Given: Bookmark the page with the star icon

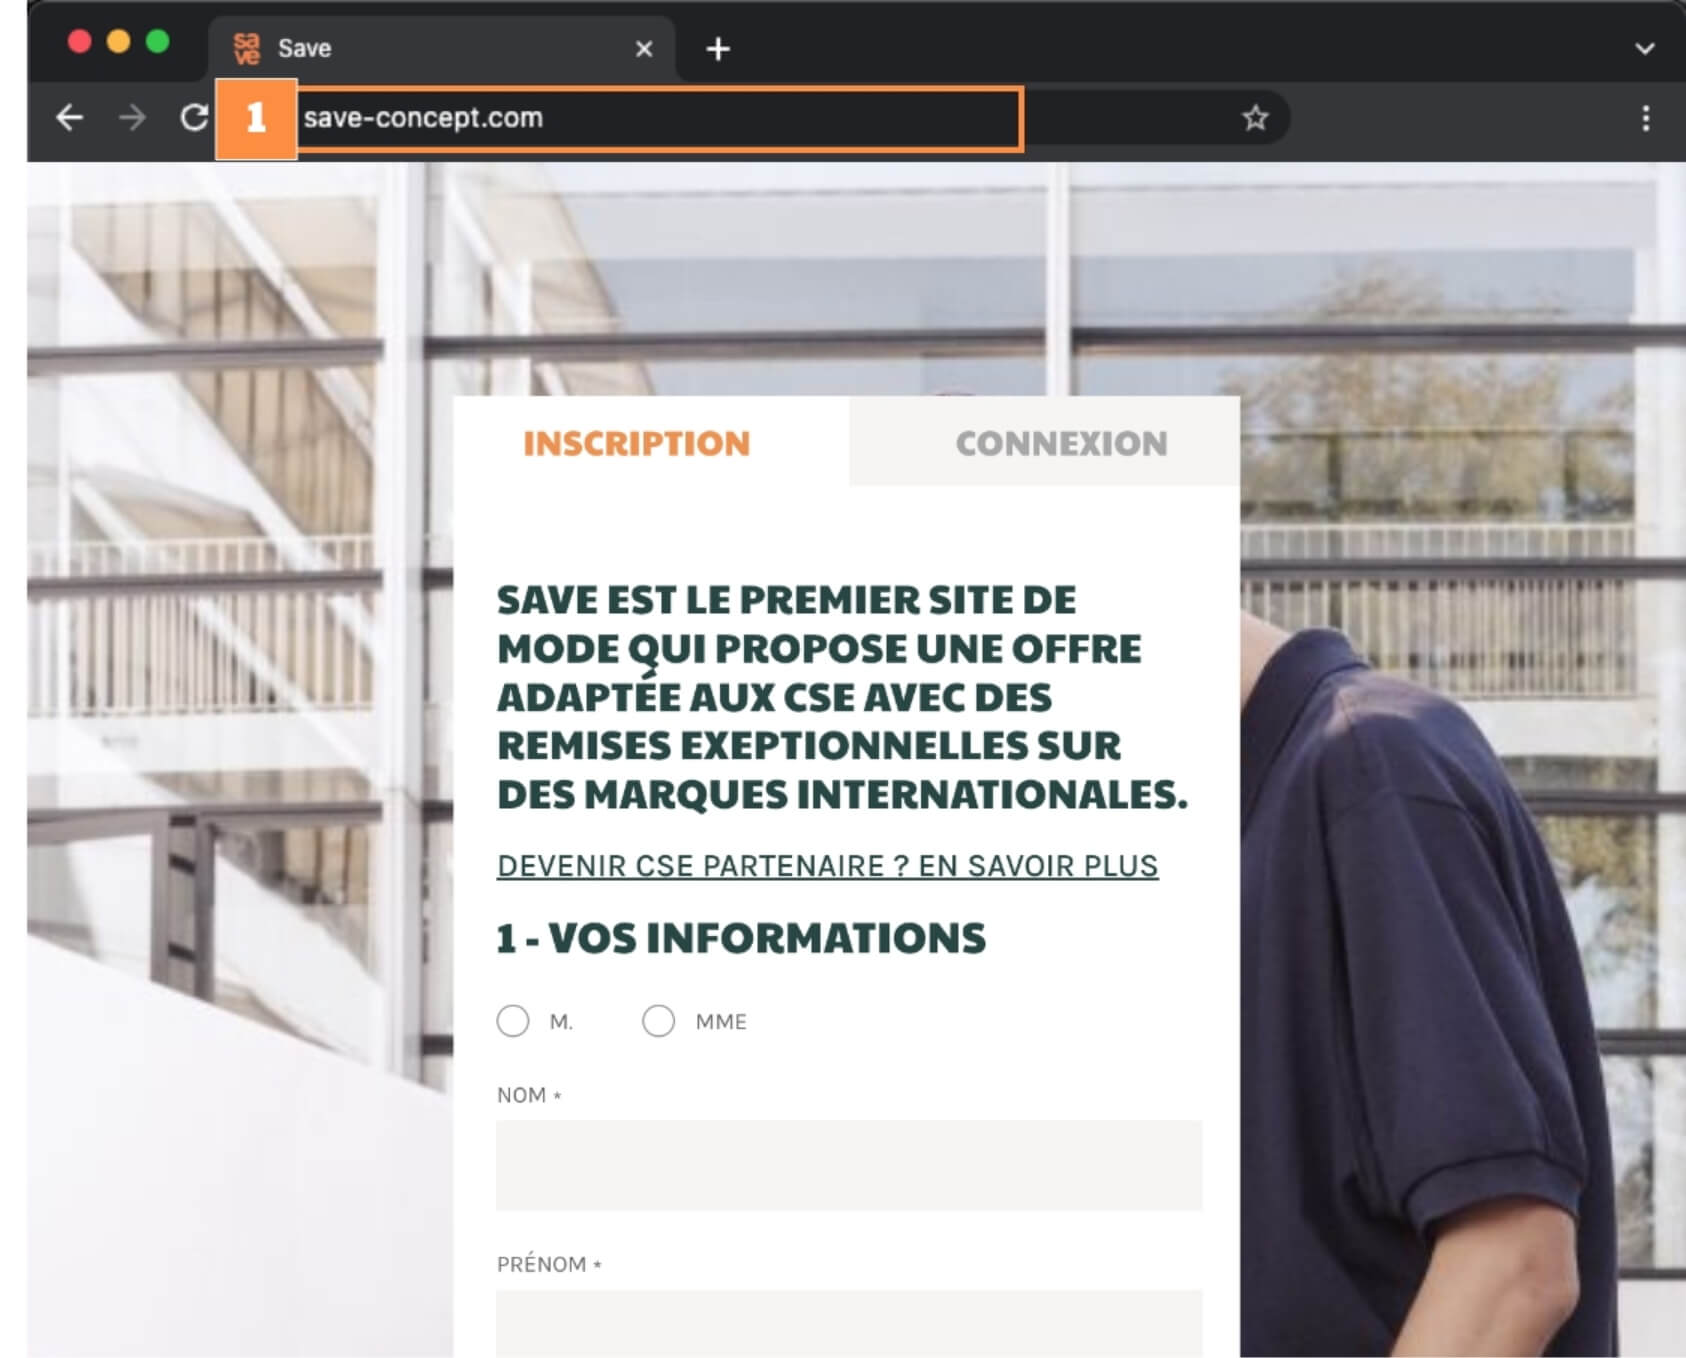Looking at the screenshot, I should (1255, 118).
